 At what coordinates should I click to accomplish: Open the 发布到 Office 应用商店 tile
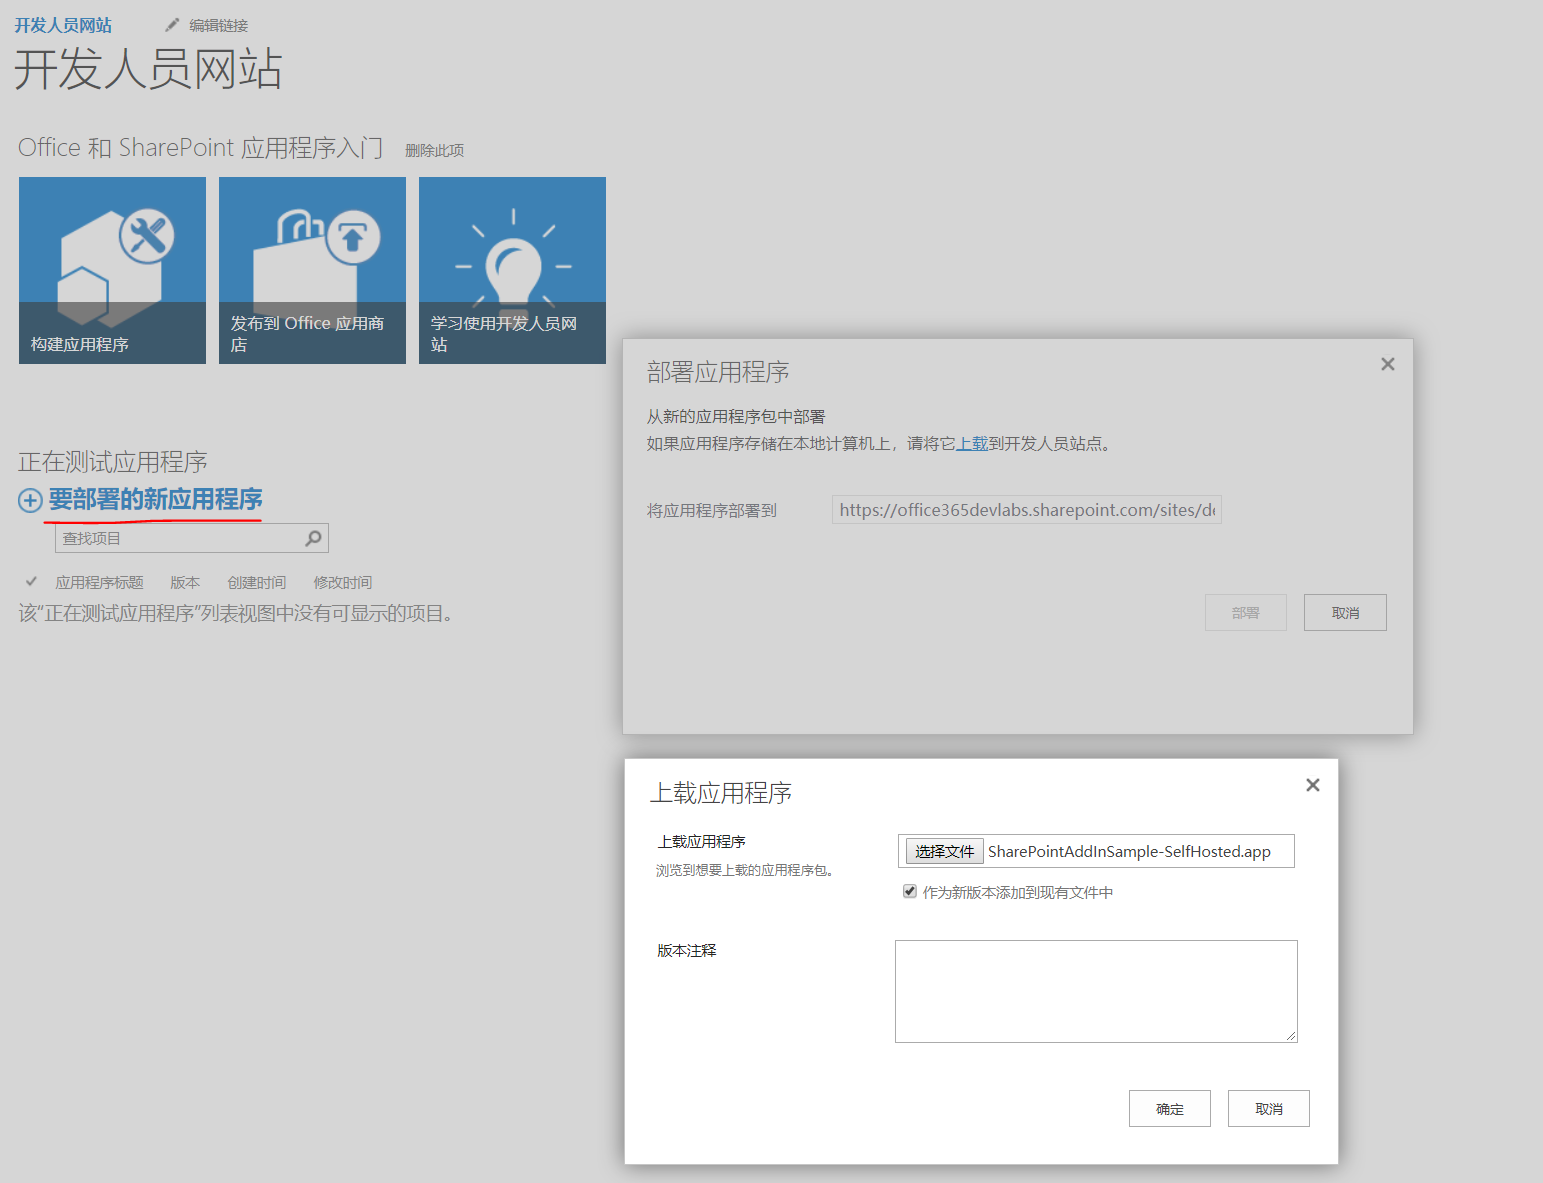point(312,270)
